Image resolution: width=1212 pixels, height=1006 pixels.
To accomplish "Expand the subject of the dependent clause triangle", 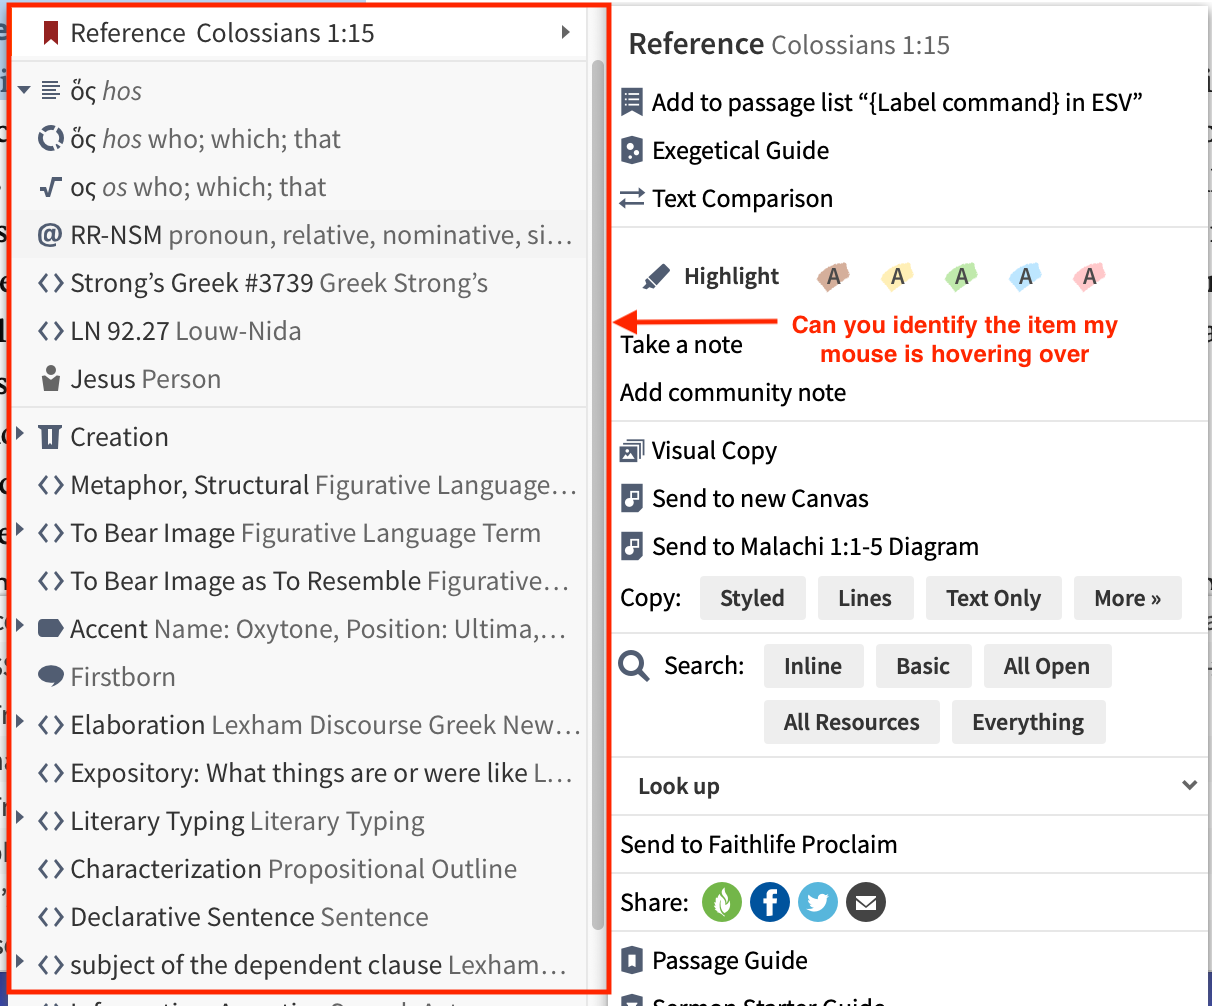I will click(x=19, y=962).
